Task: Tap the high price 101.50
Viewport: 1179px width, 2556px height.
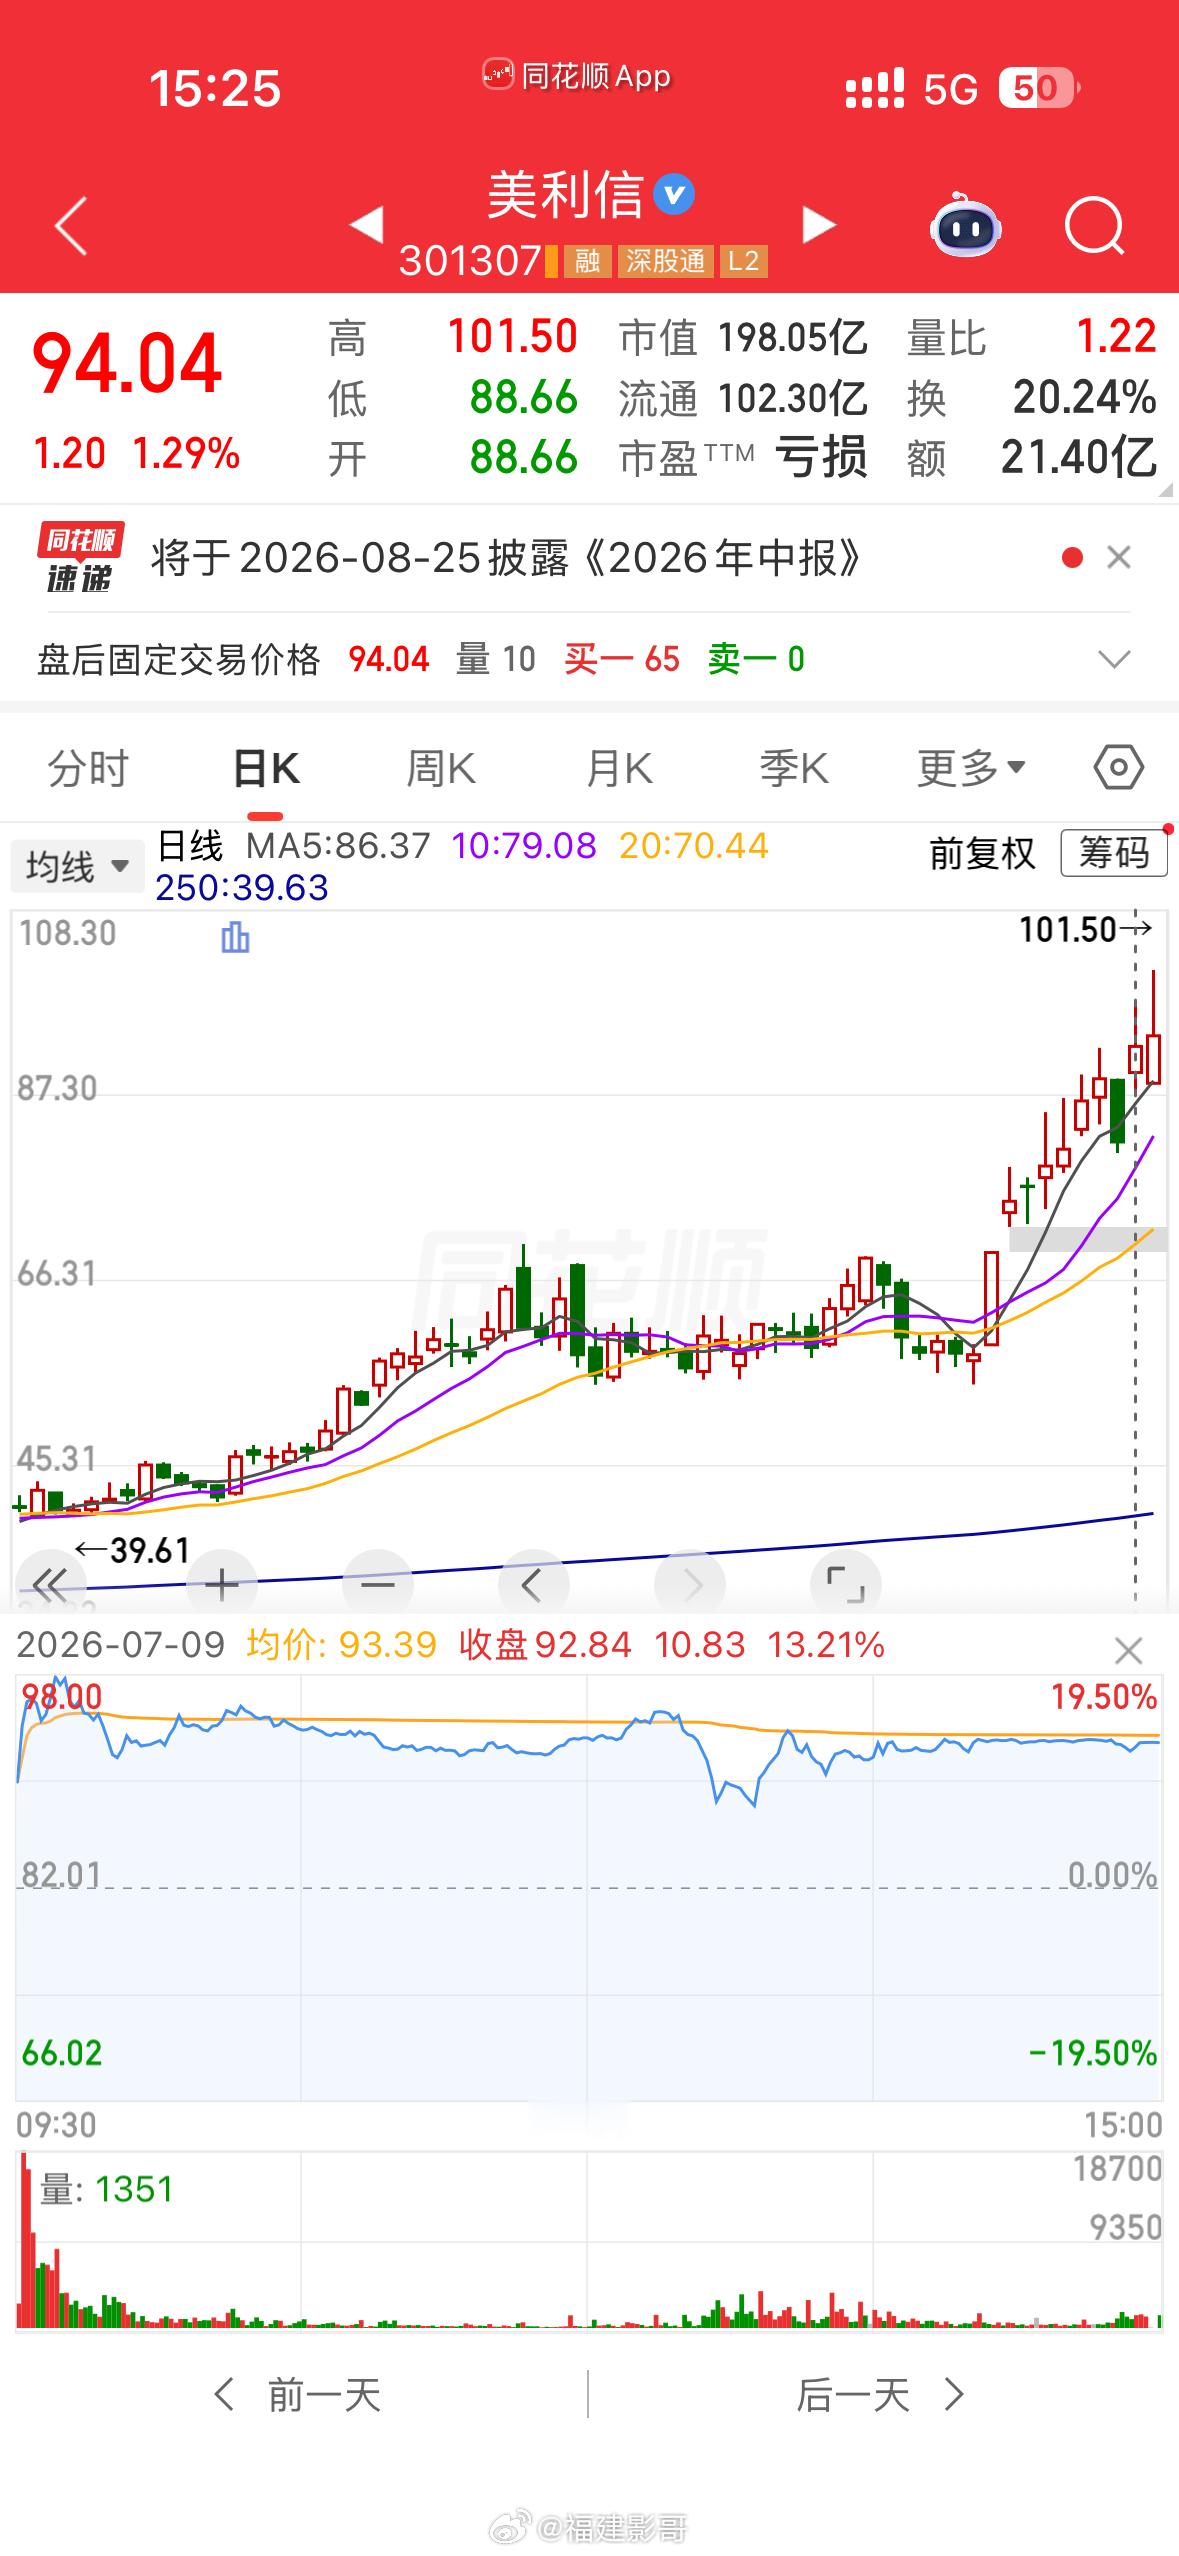Action: (x=512, y=337)
